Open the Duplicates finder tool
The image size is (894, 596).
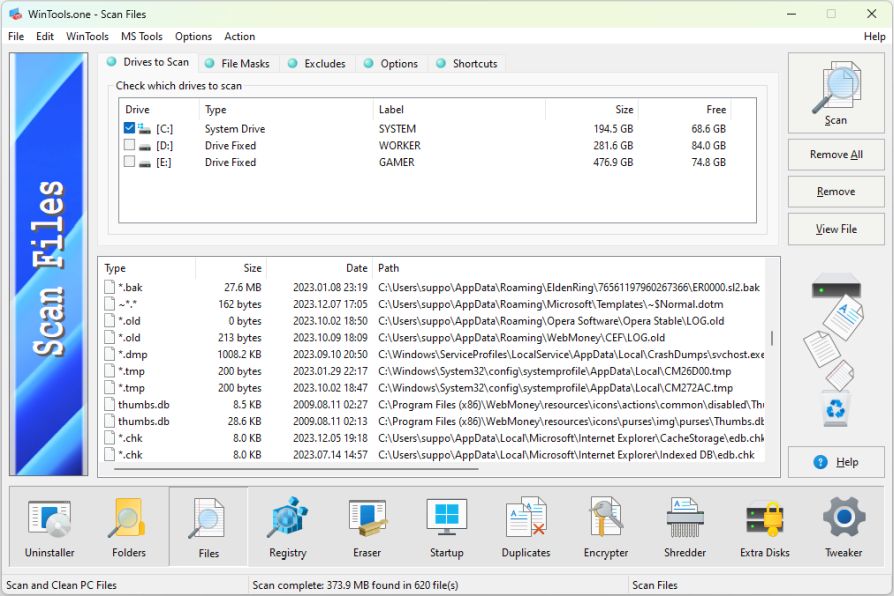point(526,526)
